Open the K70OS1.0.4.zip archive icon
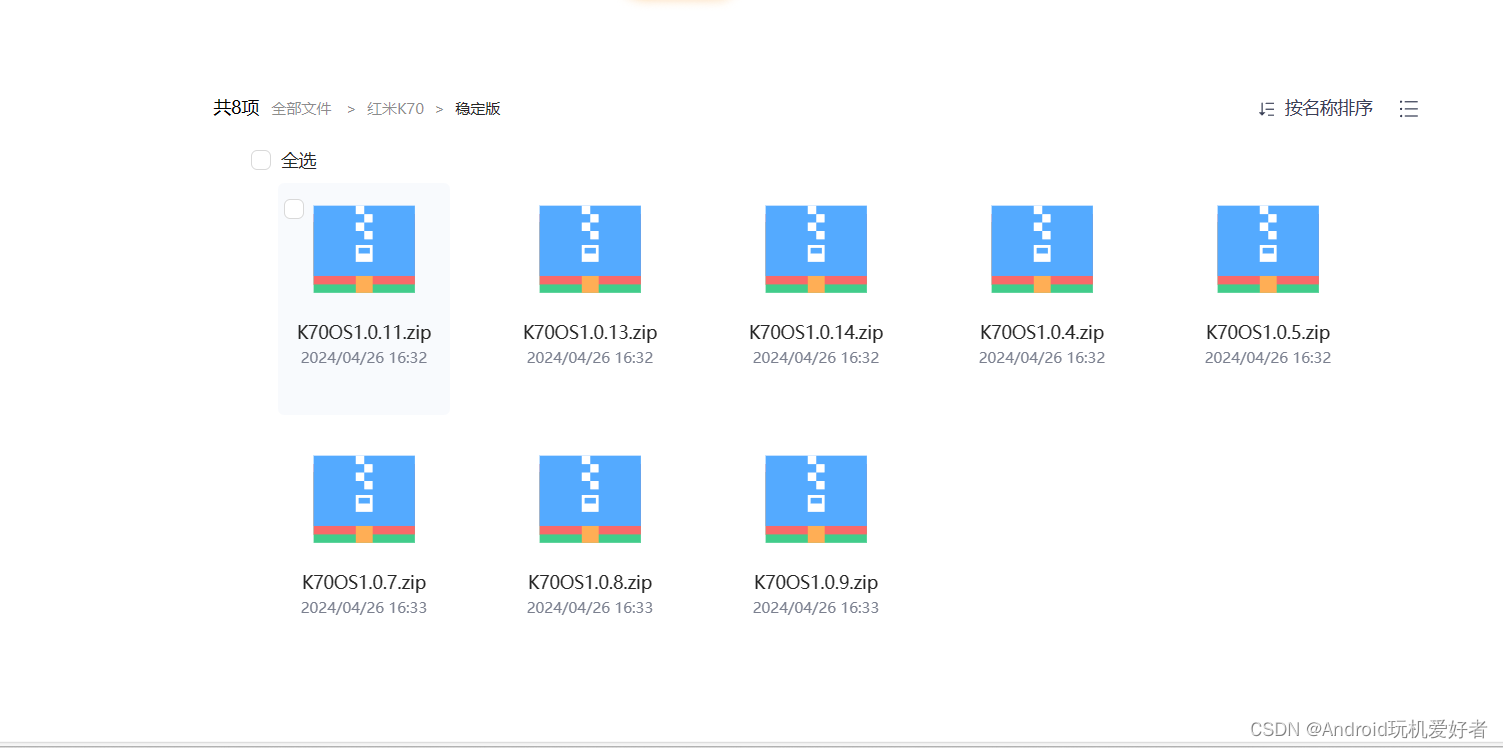Image resolution: width=1503 pixels, height=748 pixels. pos(1042,249)
